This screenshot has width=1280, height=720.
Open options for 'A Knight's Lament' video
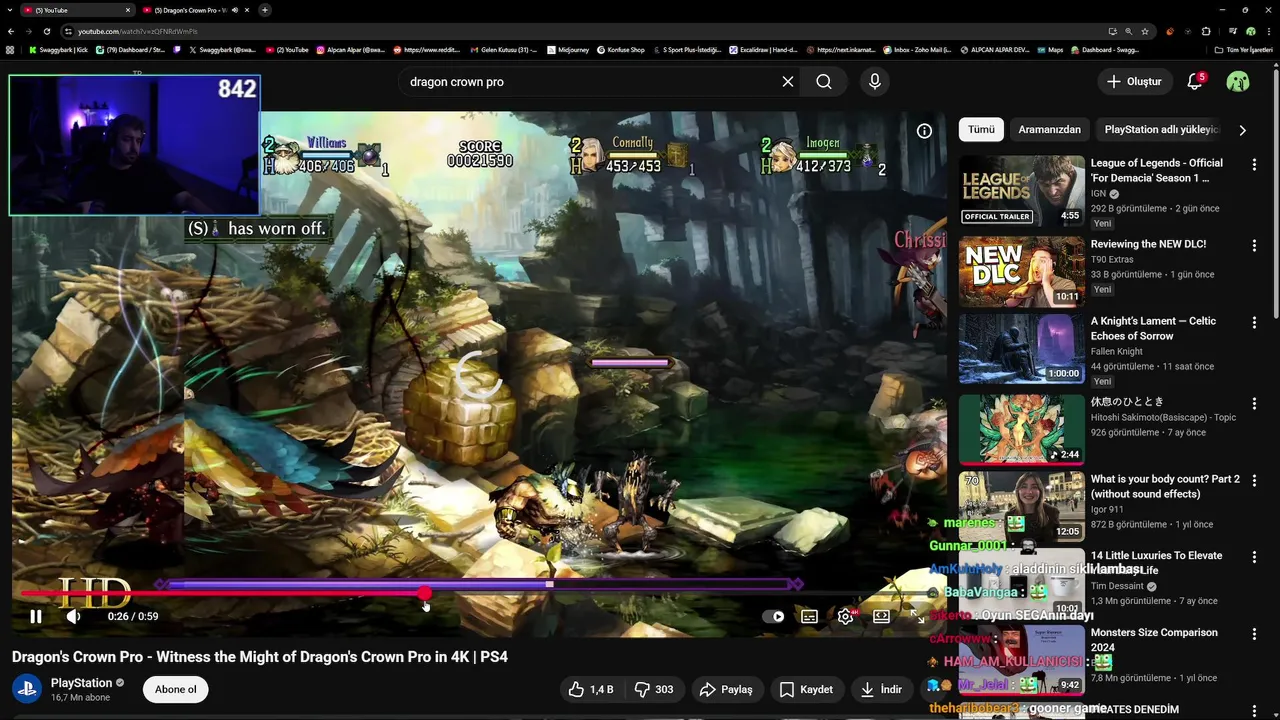pos(1254,322)
